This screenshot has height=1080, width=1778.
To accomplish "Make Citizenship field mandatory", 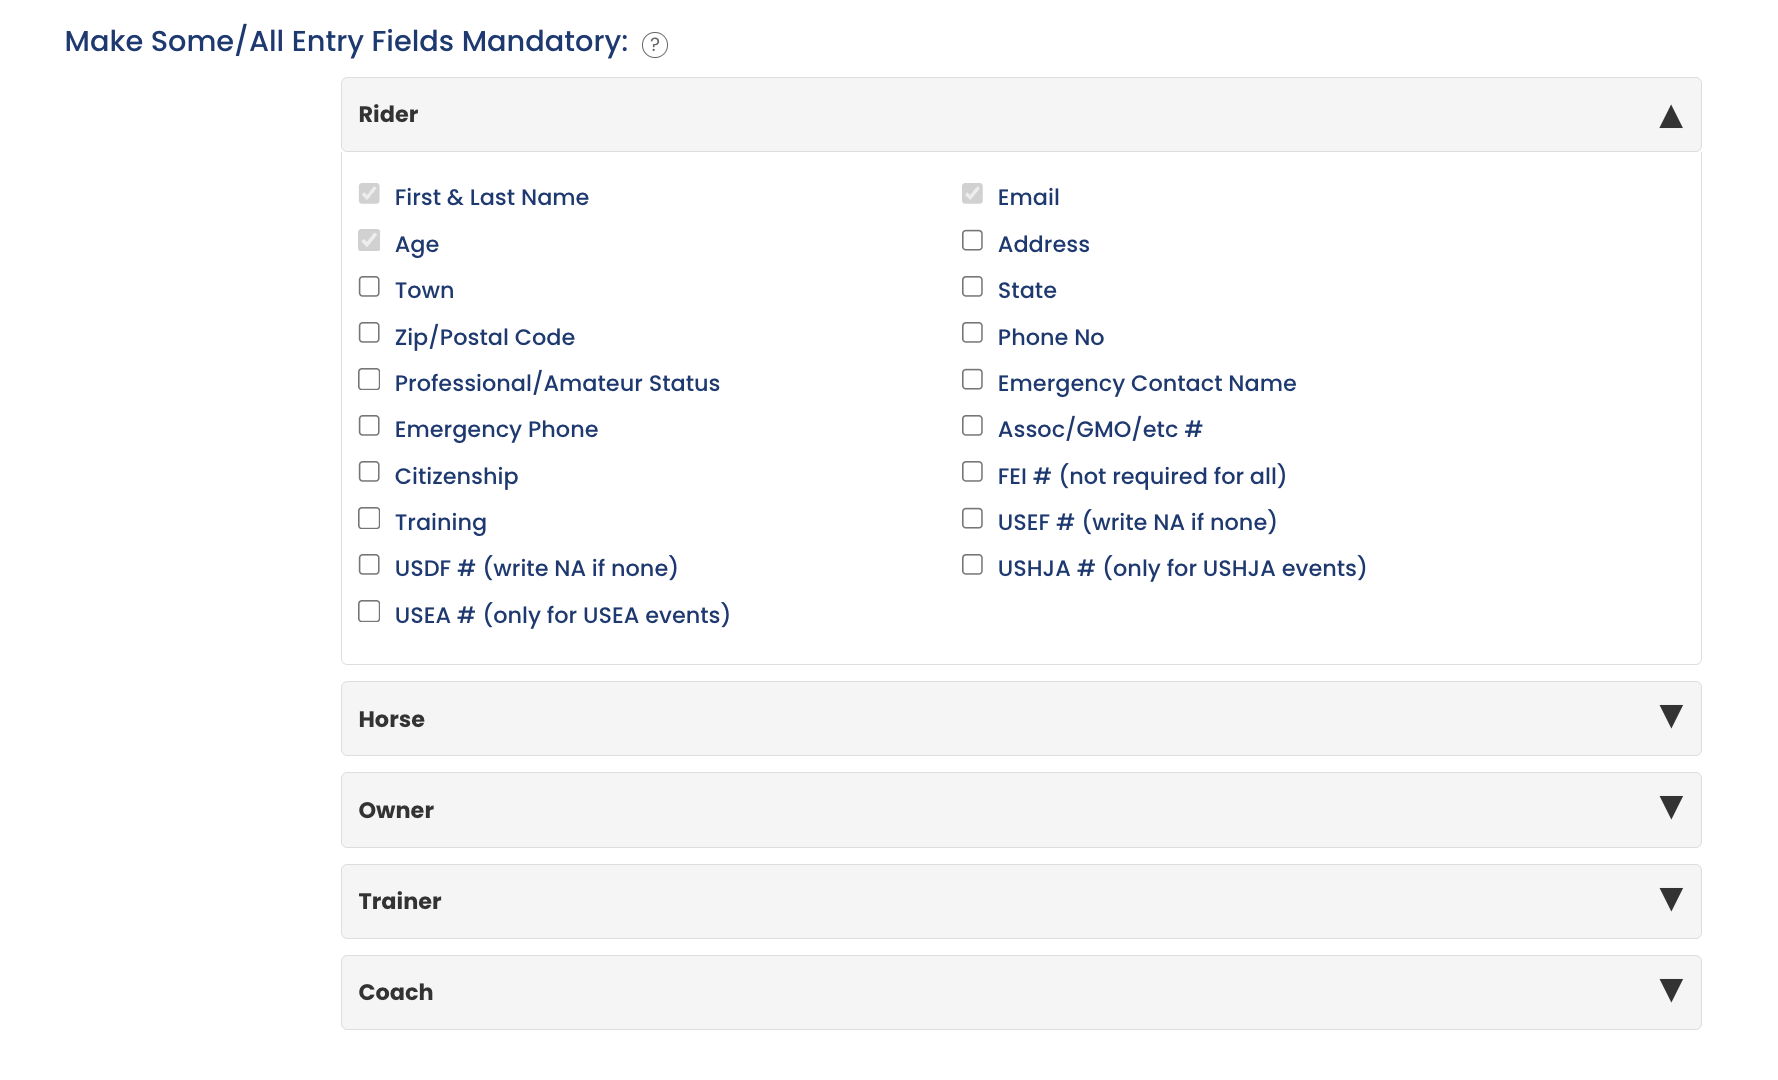I will click(x=369, y=472).
